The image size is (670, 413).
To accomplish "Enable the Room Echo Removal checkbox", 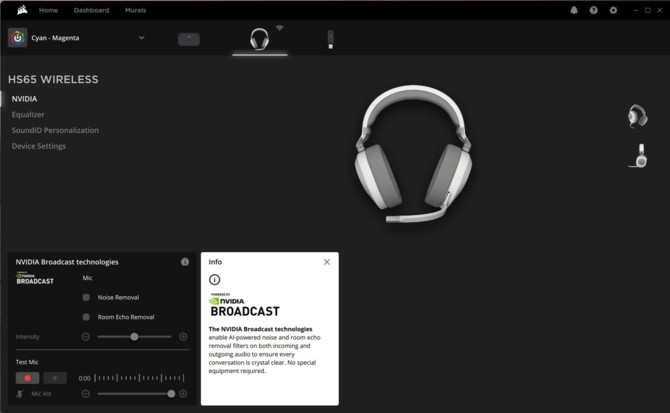I will (86, 317).
